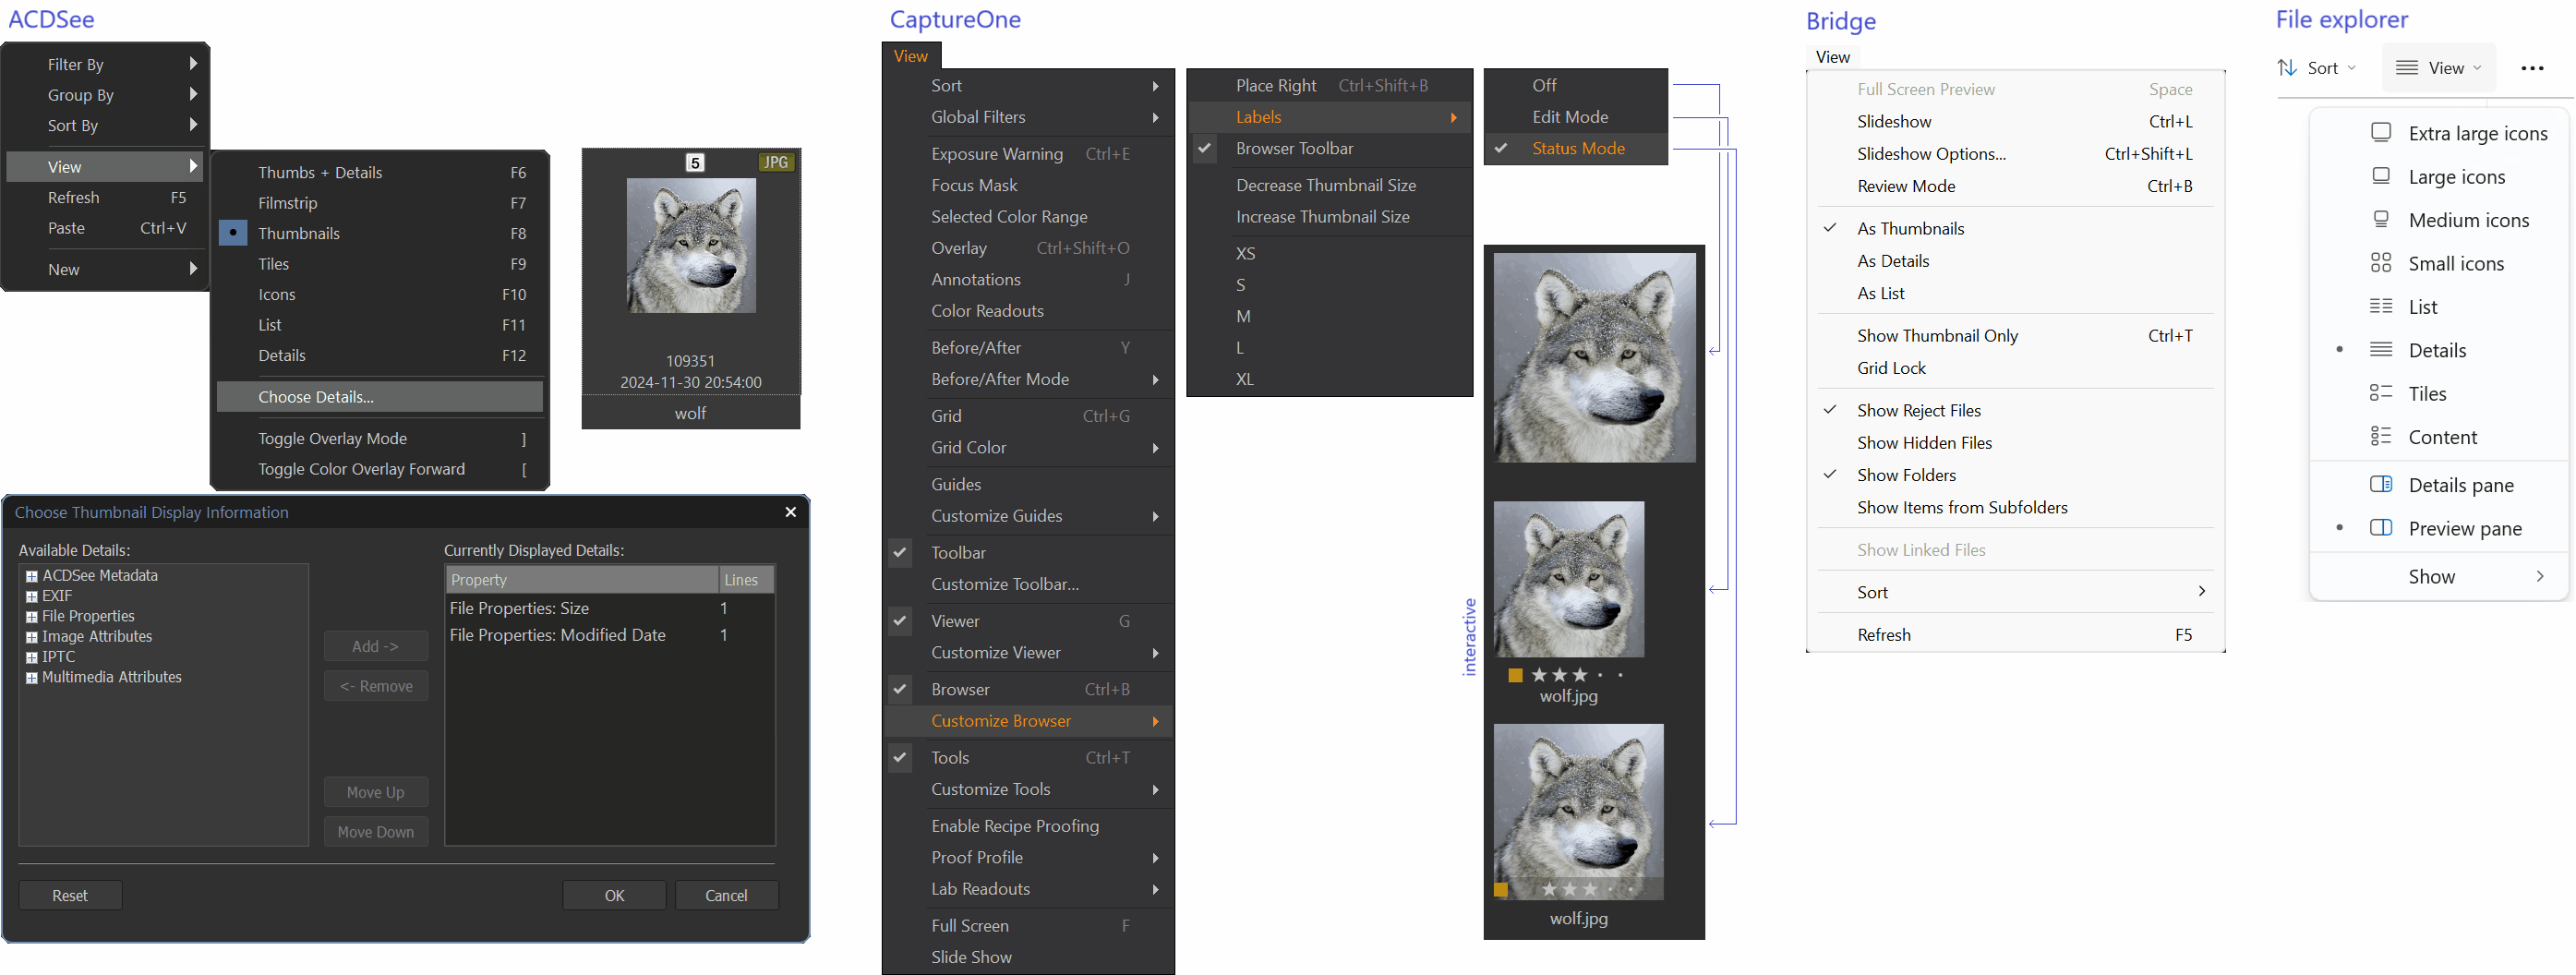
Task: Select the File Properties: Size row
Action: [609, 608]
